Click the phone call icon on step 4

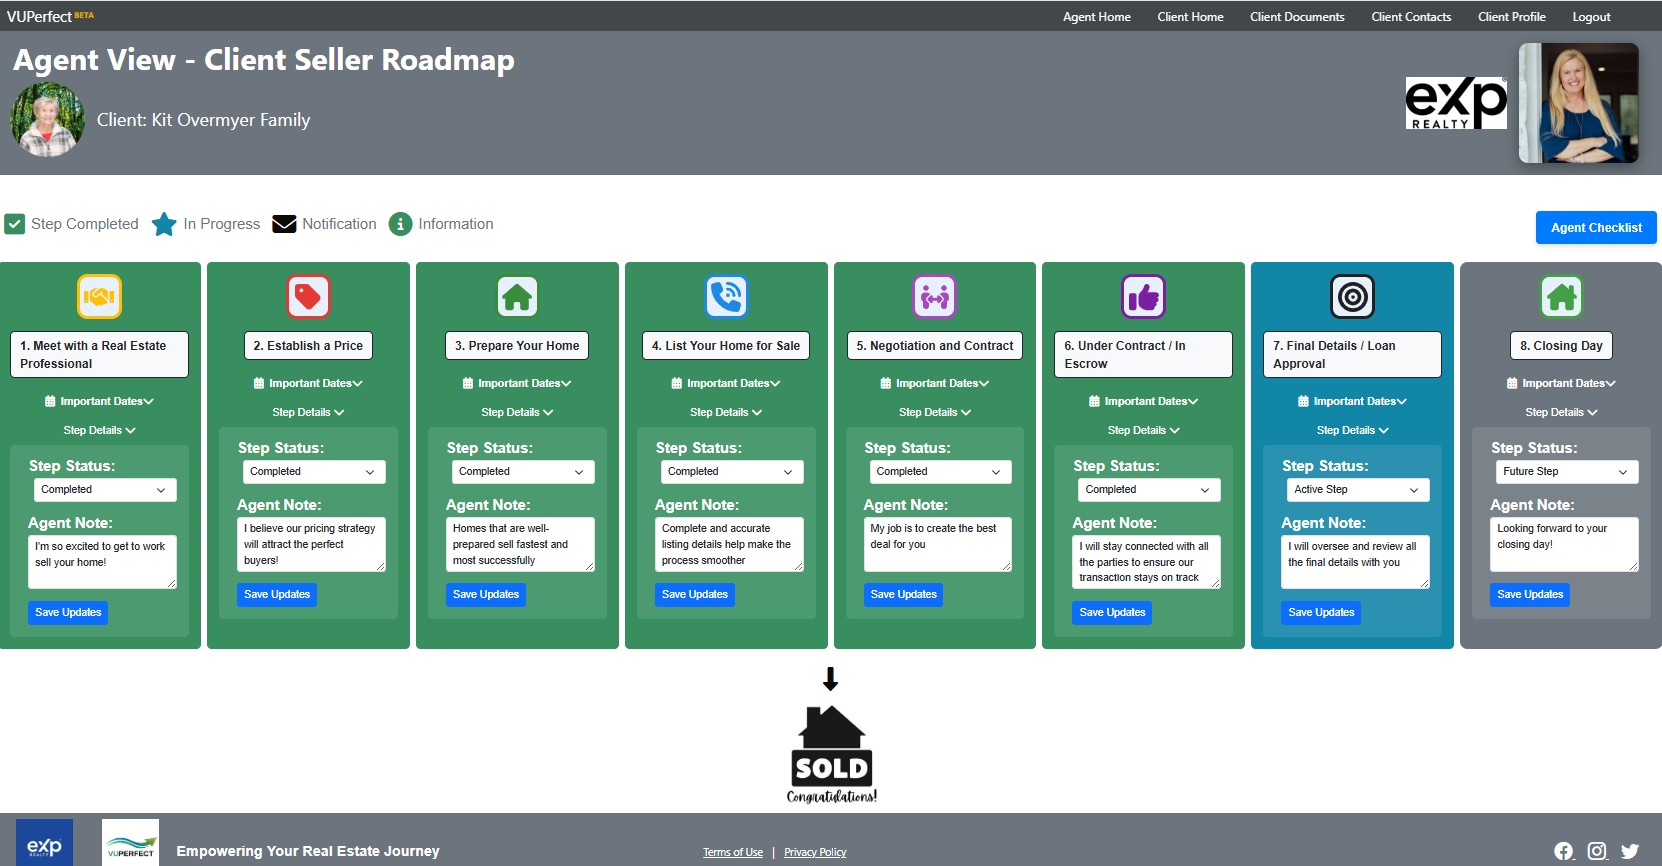click(x=726, y=296)
